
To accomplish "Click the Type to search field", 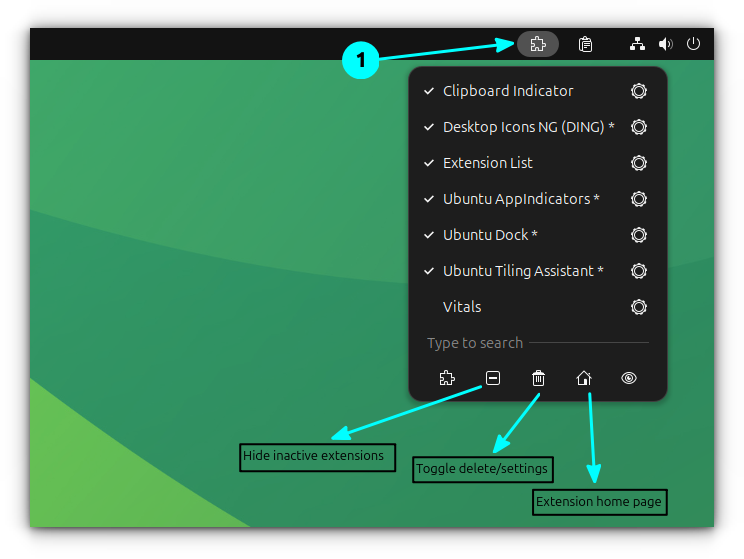I will [538, 343].
